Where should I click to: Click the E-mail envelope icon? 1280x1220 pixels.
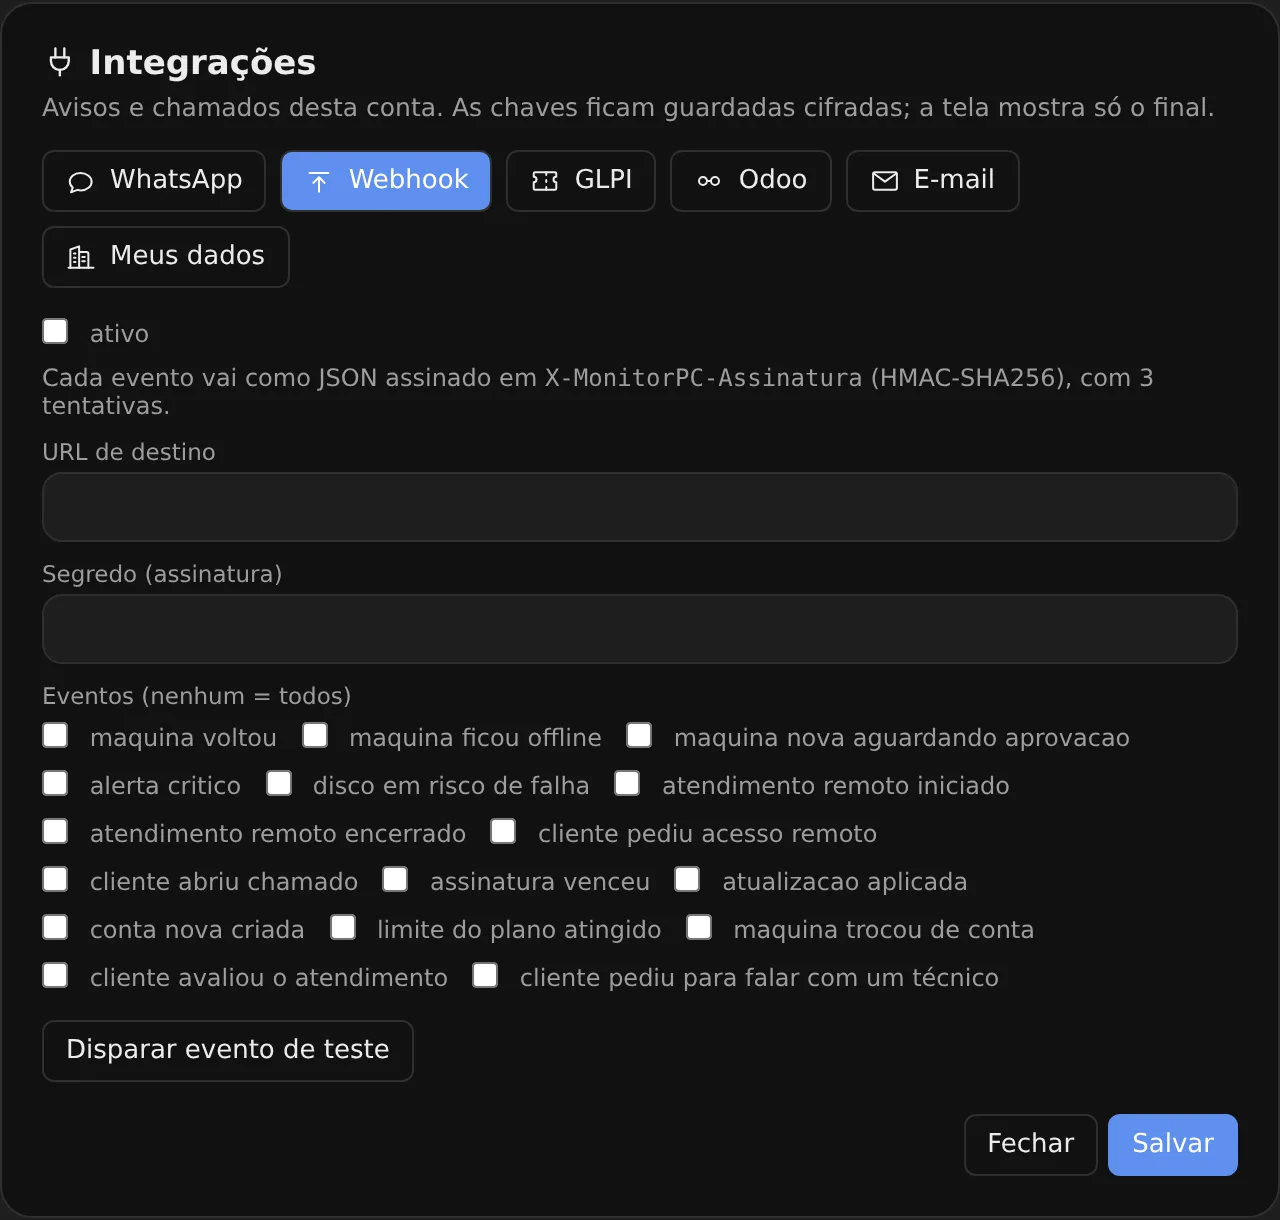(x=885, y=181)
